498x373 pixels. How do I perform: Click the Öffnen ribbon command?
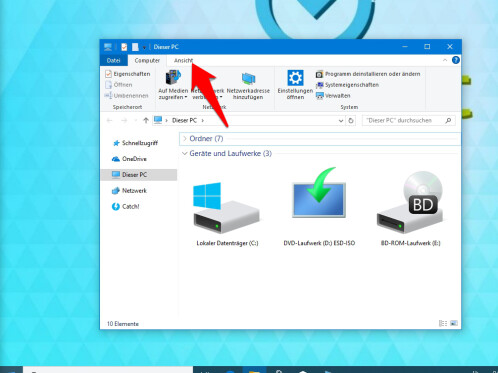pos(119,85)
